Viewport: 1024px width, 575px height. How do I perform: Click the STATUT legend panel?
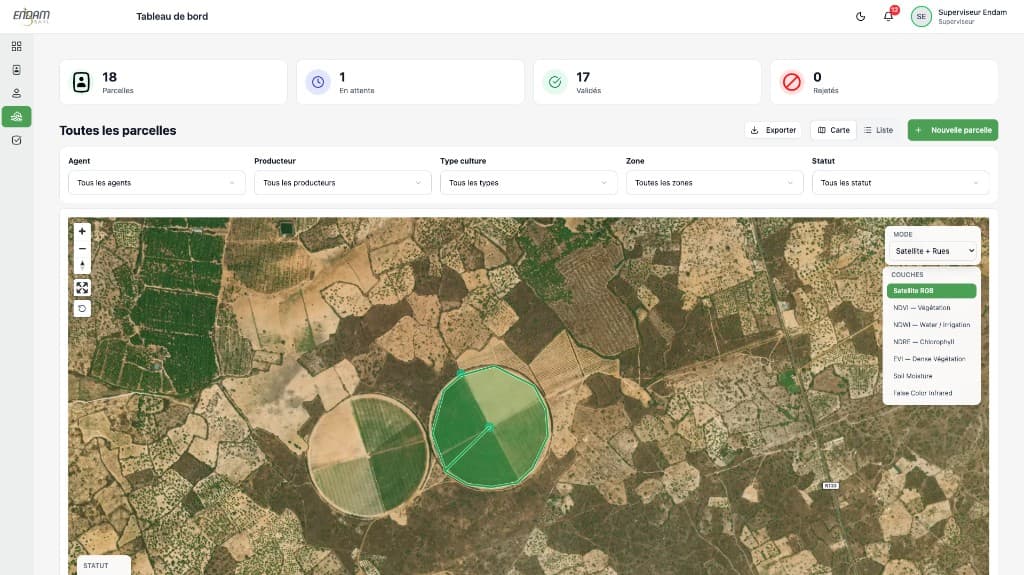104,565
